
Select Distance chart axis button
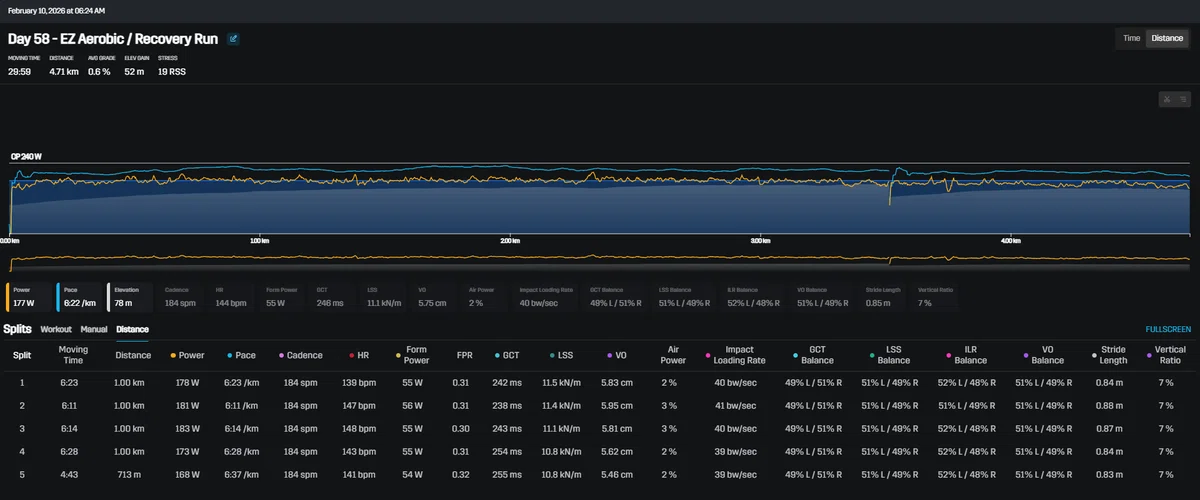click(1167, 38)
